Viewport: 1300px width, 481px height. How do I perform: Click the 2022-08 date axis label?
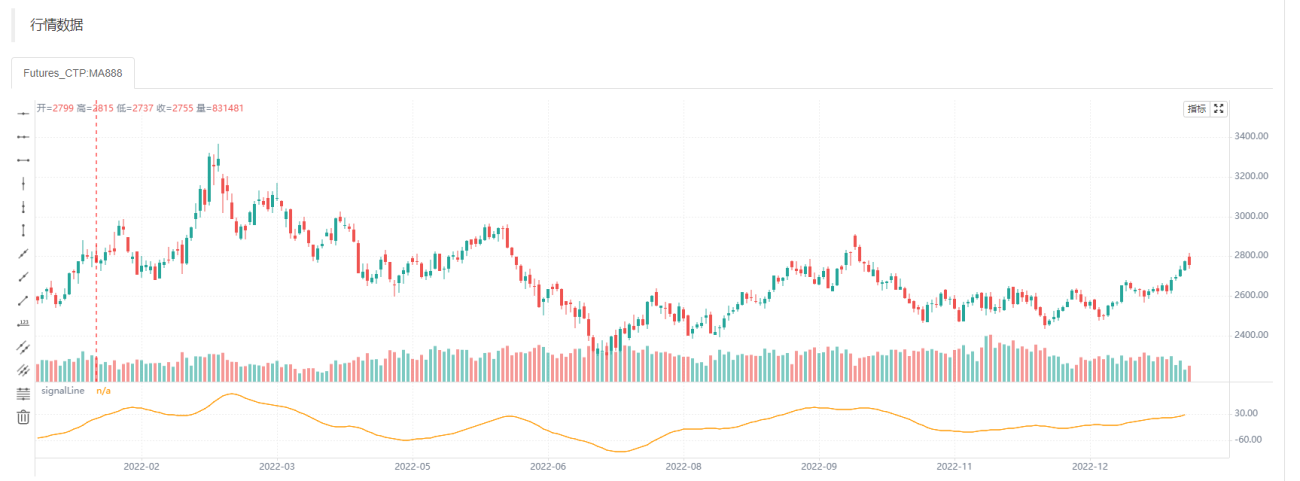point(683,466)
